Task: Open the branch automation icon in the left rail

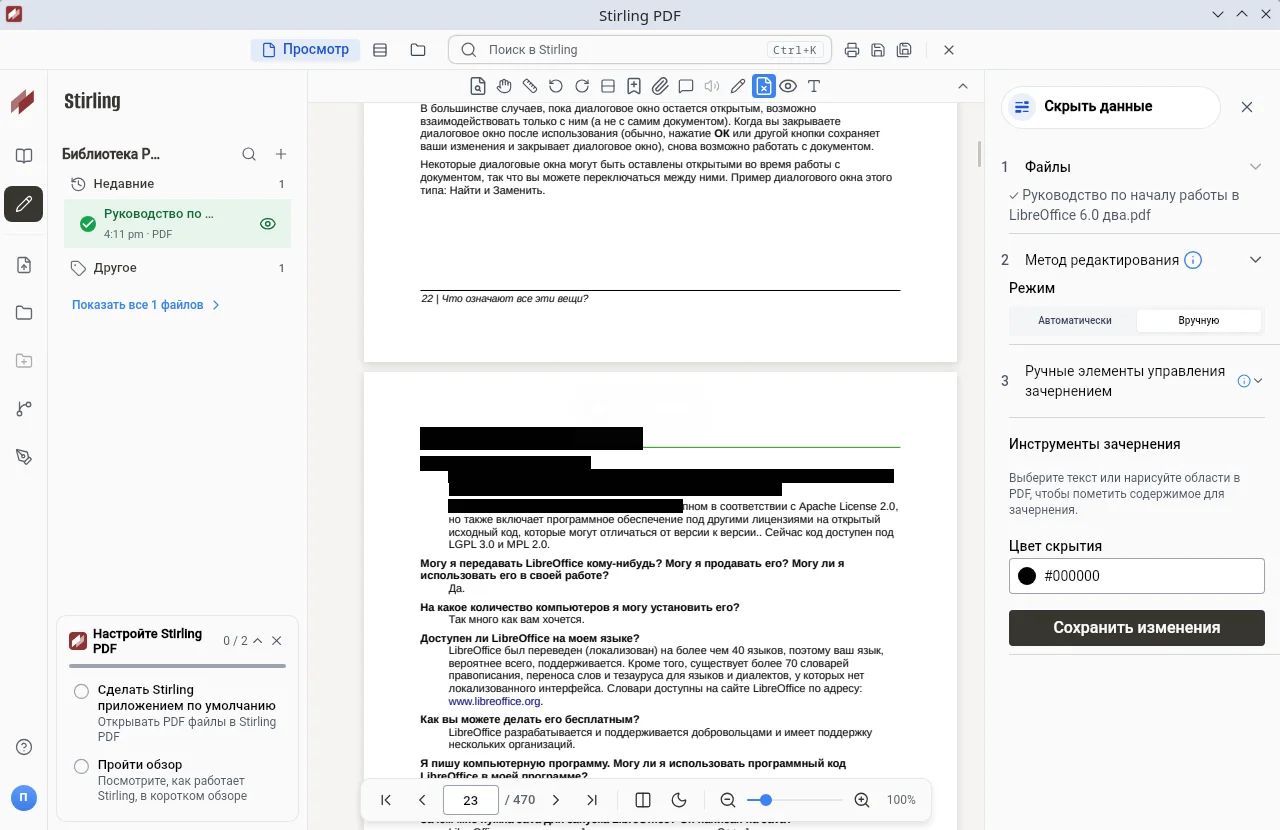Action: (x=24, y=409)
